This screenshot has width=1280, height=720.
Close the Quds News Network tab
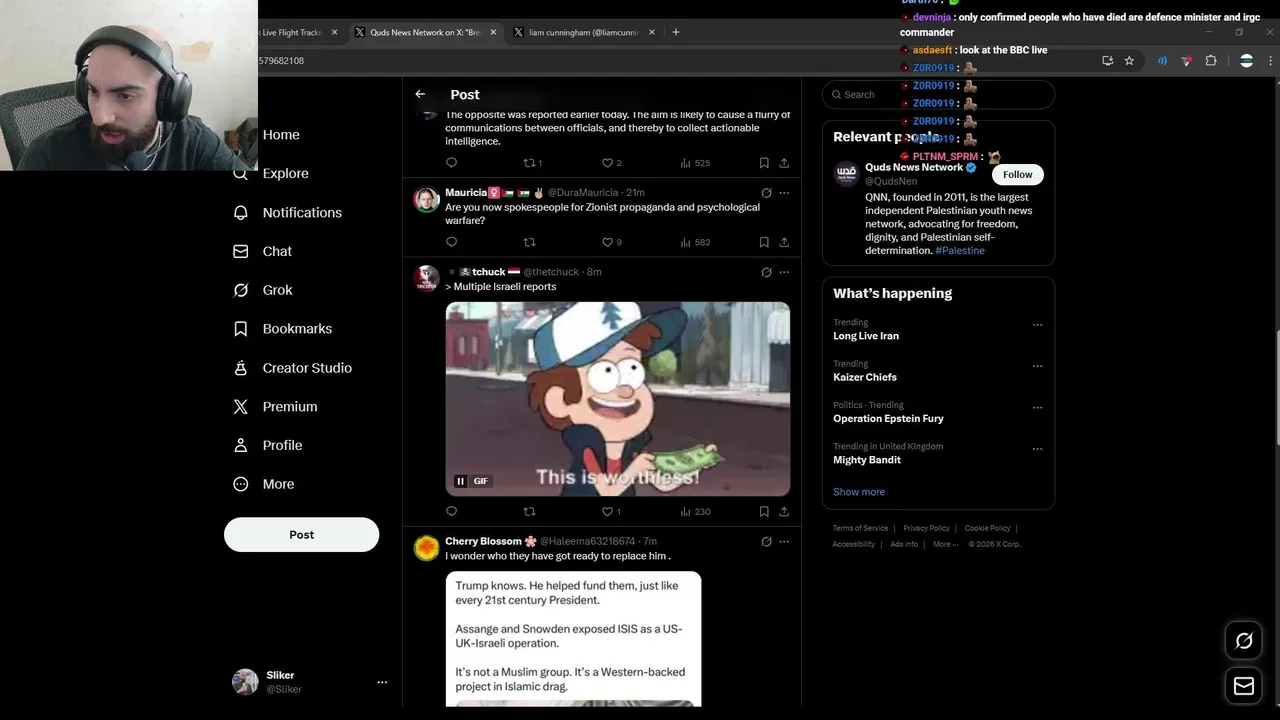493,32
